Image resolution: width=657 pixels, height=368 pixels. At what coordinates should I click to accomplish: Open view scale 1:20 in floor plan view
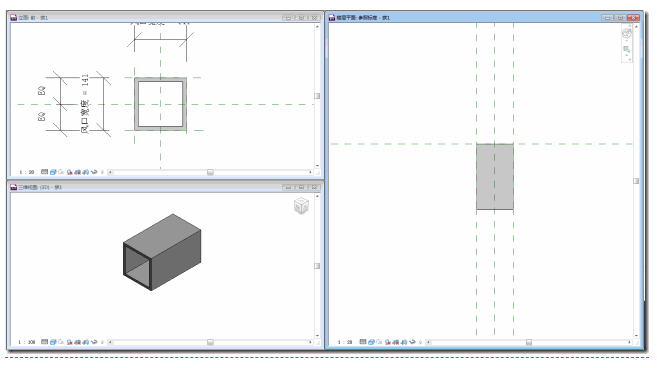[x=345, y=342]
